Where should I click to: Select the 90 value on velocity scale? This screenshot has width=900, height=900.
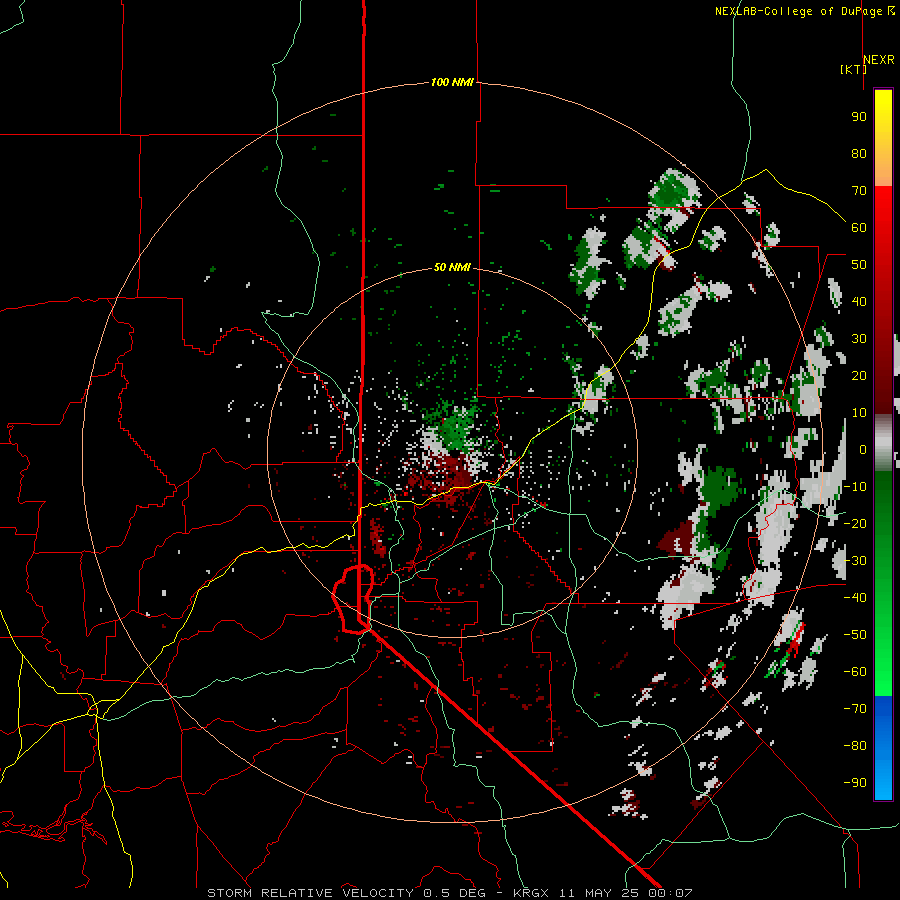pyautogui.click(x=859, y=117)
